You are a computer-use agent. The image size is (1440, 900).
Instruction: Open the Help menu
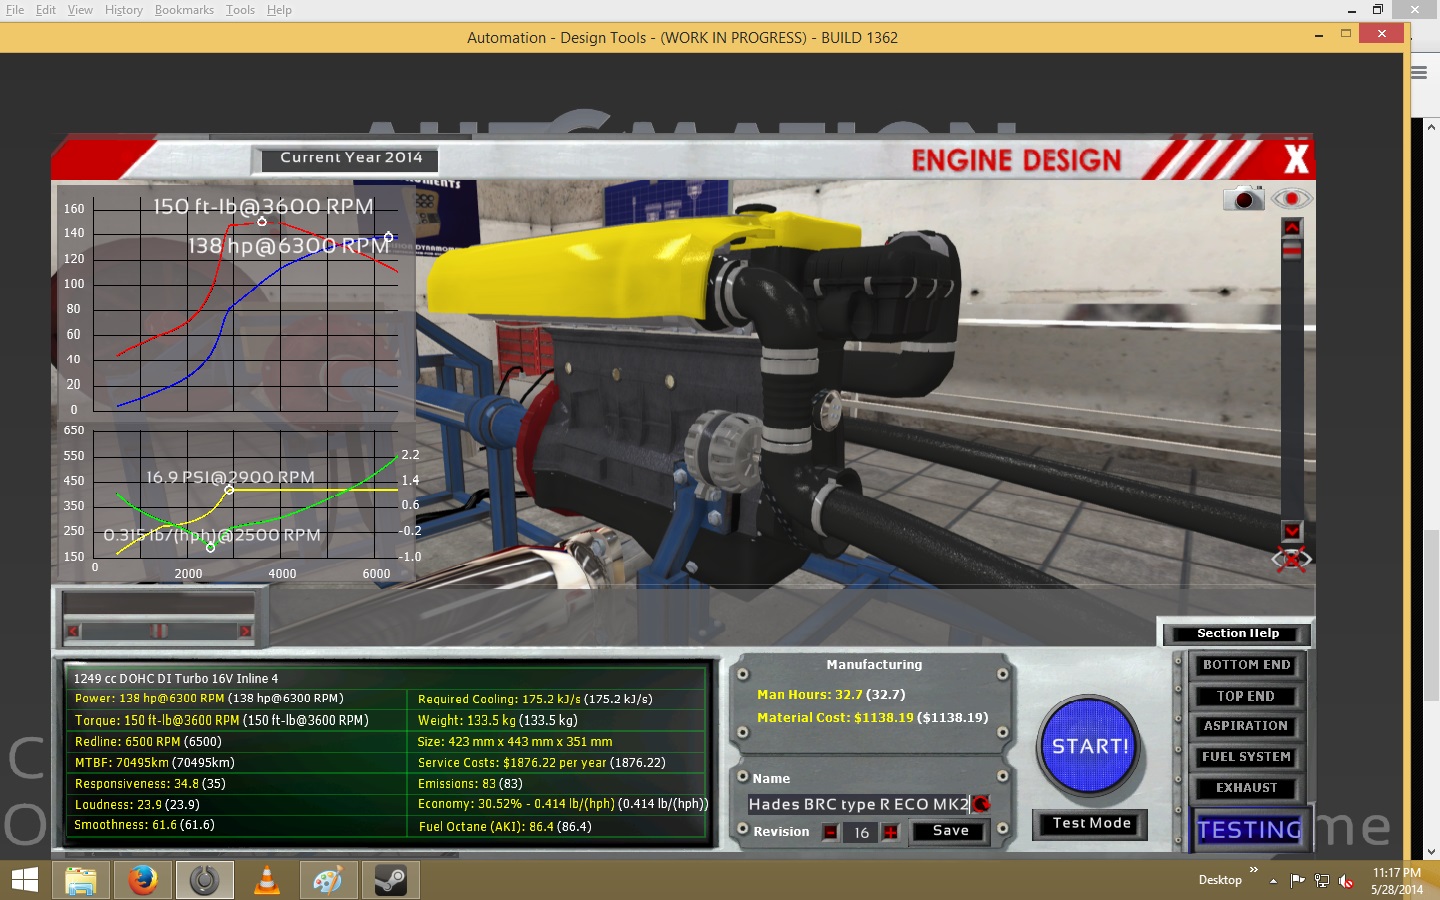pyautogui.click(x=279, y=10)
